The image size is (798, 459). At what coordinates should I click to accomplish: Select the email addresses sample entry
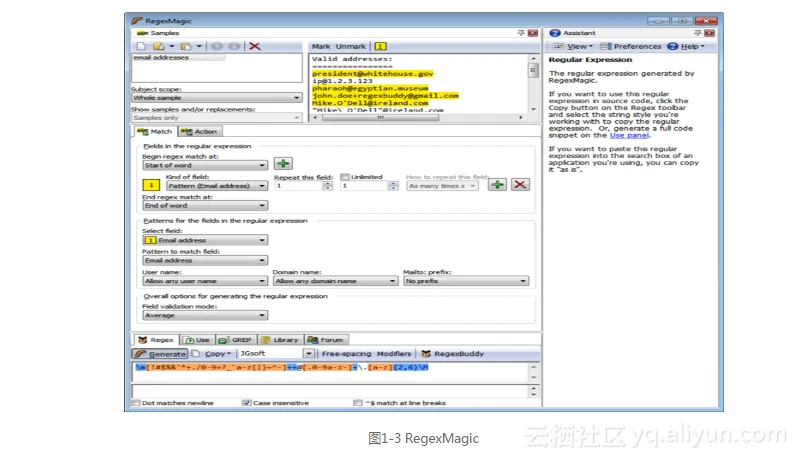[179, 58]
